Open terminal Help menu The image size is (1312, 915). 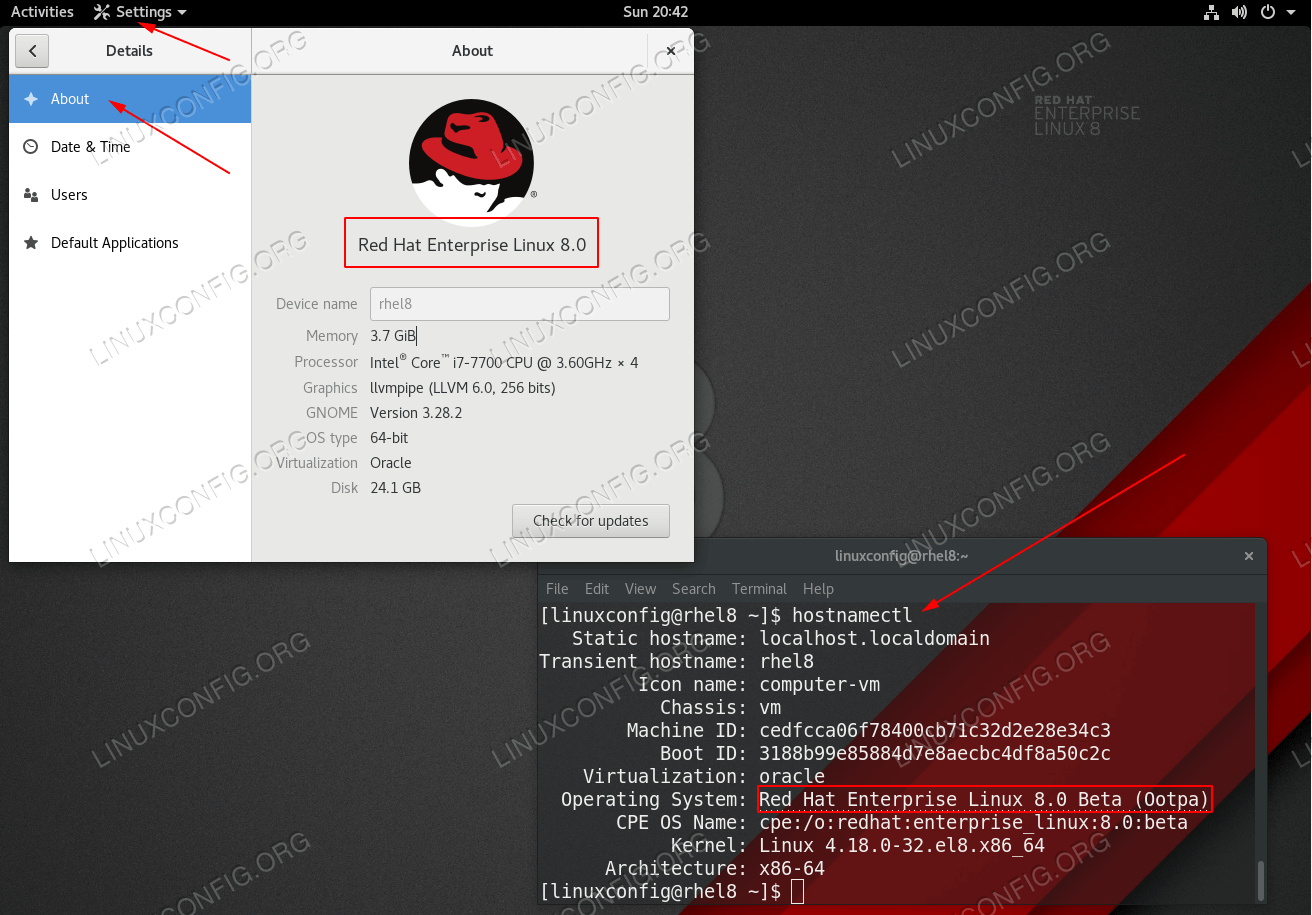tap(818, 589)
